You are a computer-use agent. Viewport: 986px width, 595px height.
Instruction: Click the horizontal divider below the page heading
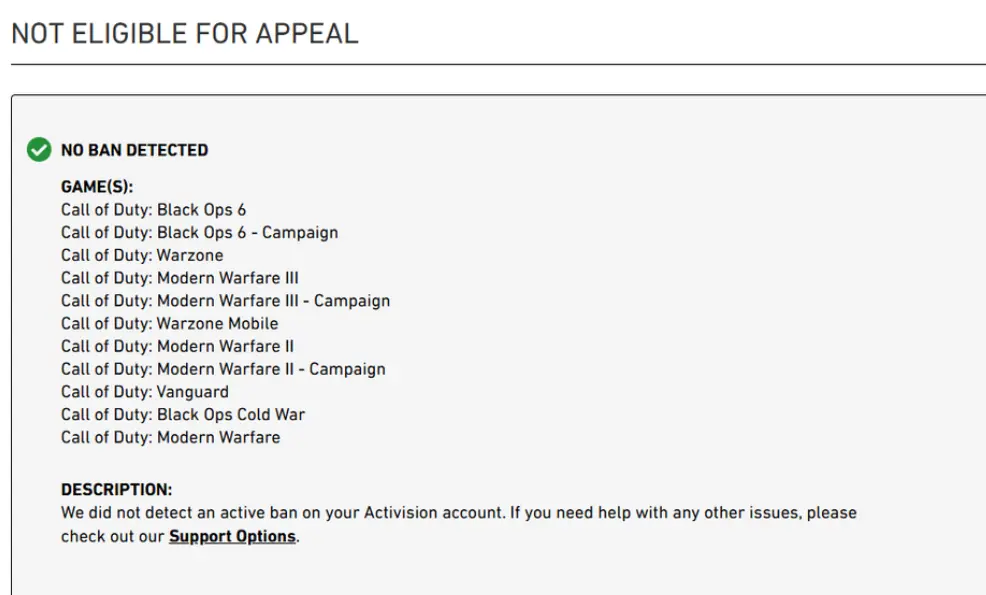point(498,65)
